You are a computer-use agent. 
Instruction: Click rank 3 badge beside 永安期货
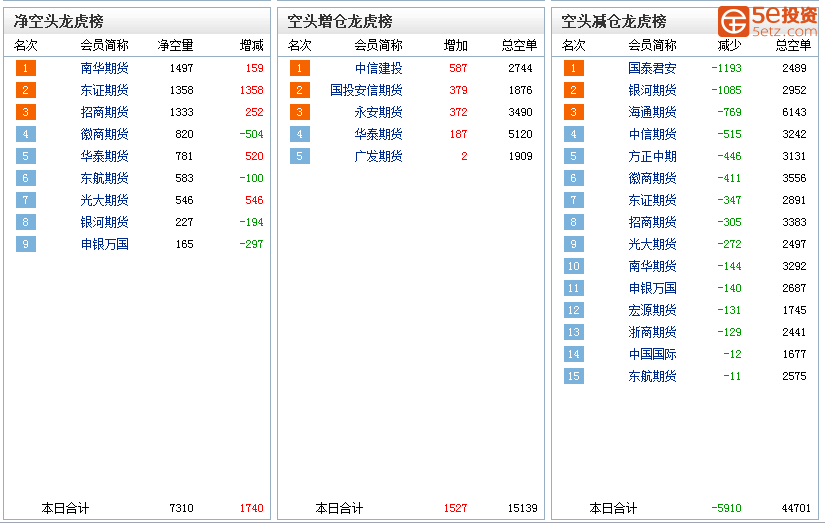300,112
